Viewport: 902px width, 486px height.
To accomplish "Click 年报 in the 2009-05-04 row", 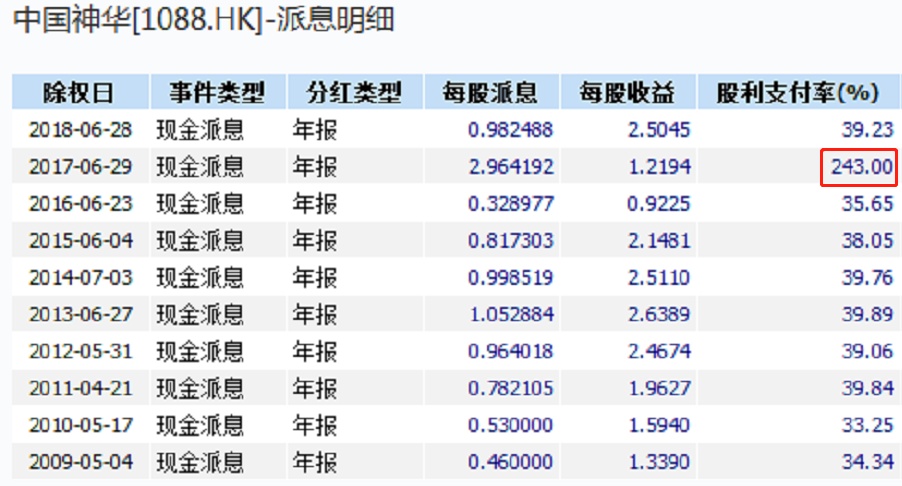I will click(315, 461).
